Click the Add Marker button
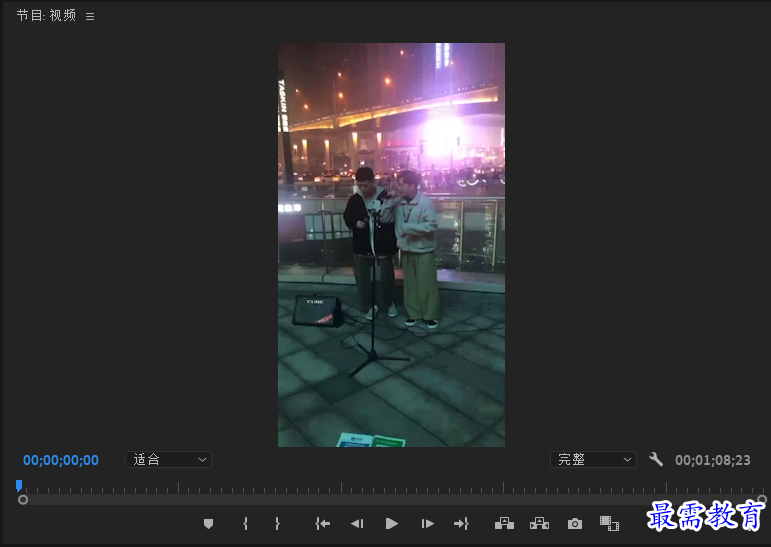 (x=208, y=524)
